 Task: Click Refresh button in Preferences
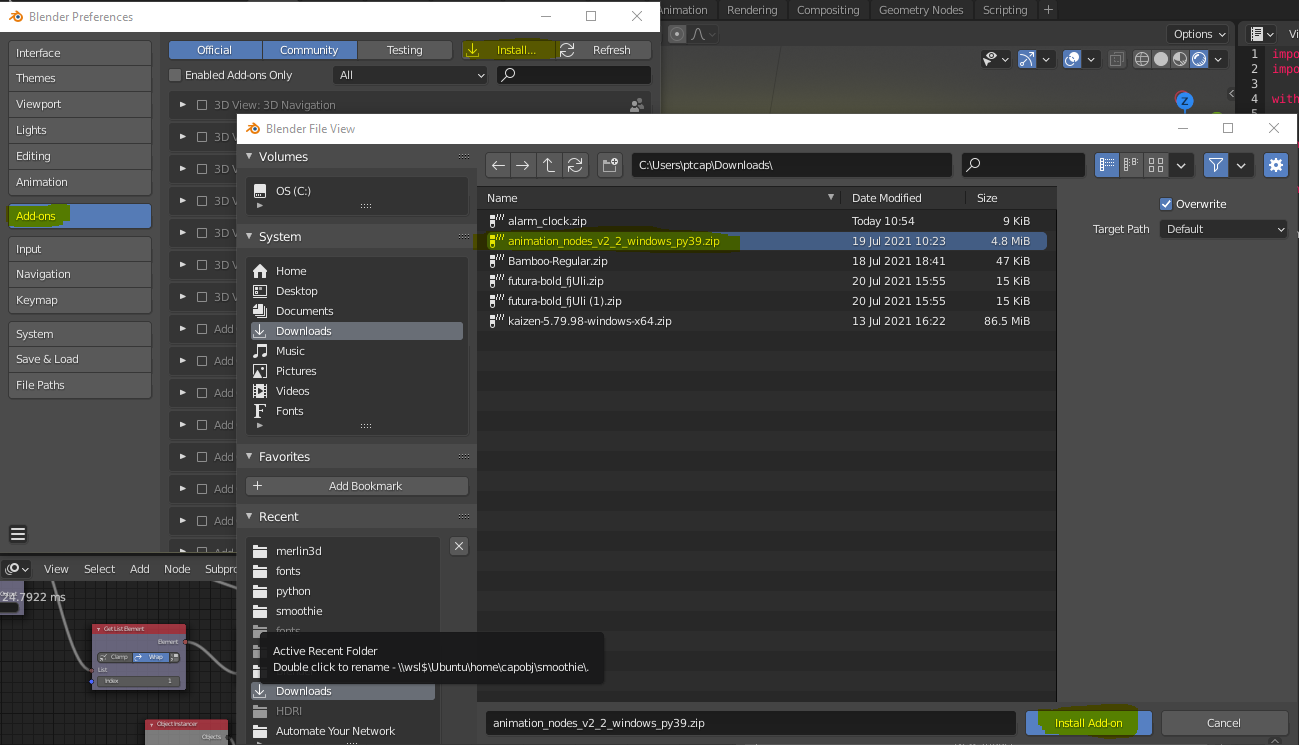tap(604, 50)
